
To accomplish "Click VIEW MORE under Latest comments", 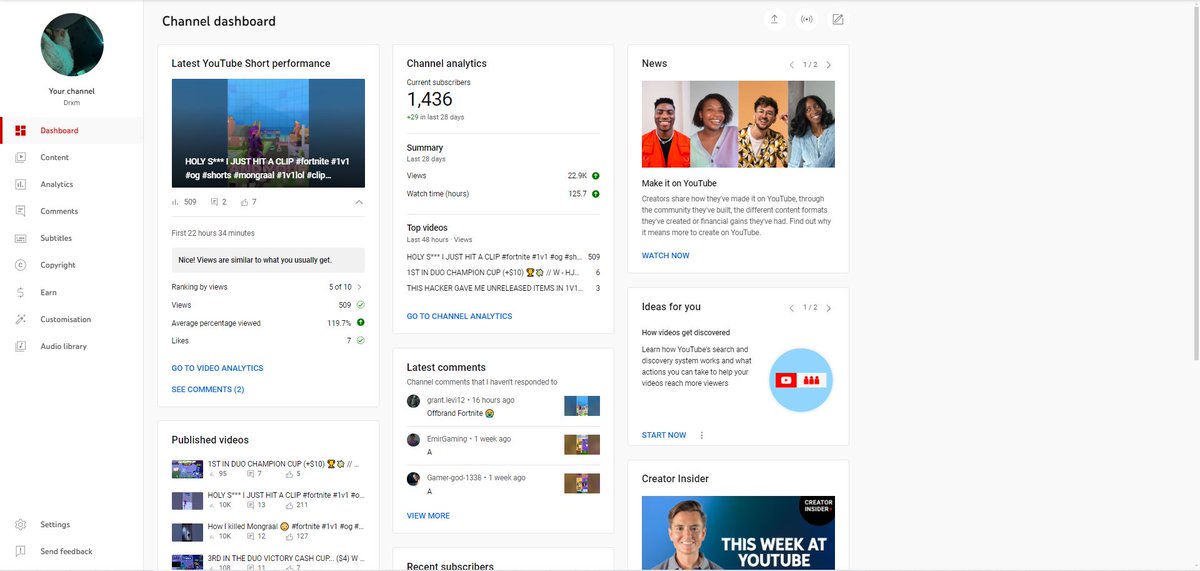I will tap(428, 516).
